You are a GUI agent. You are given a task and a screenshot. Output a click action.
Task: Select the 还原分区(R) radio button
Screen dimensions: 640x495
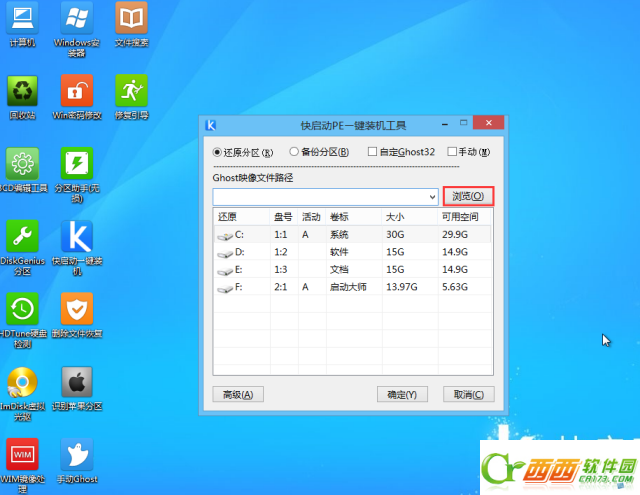tap(217, 152)
